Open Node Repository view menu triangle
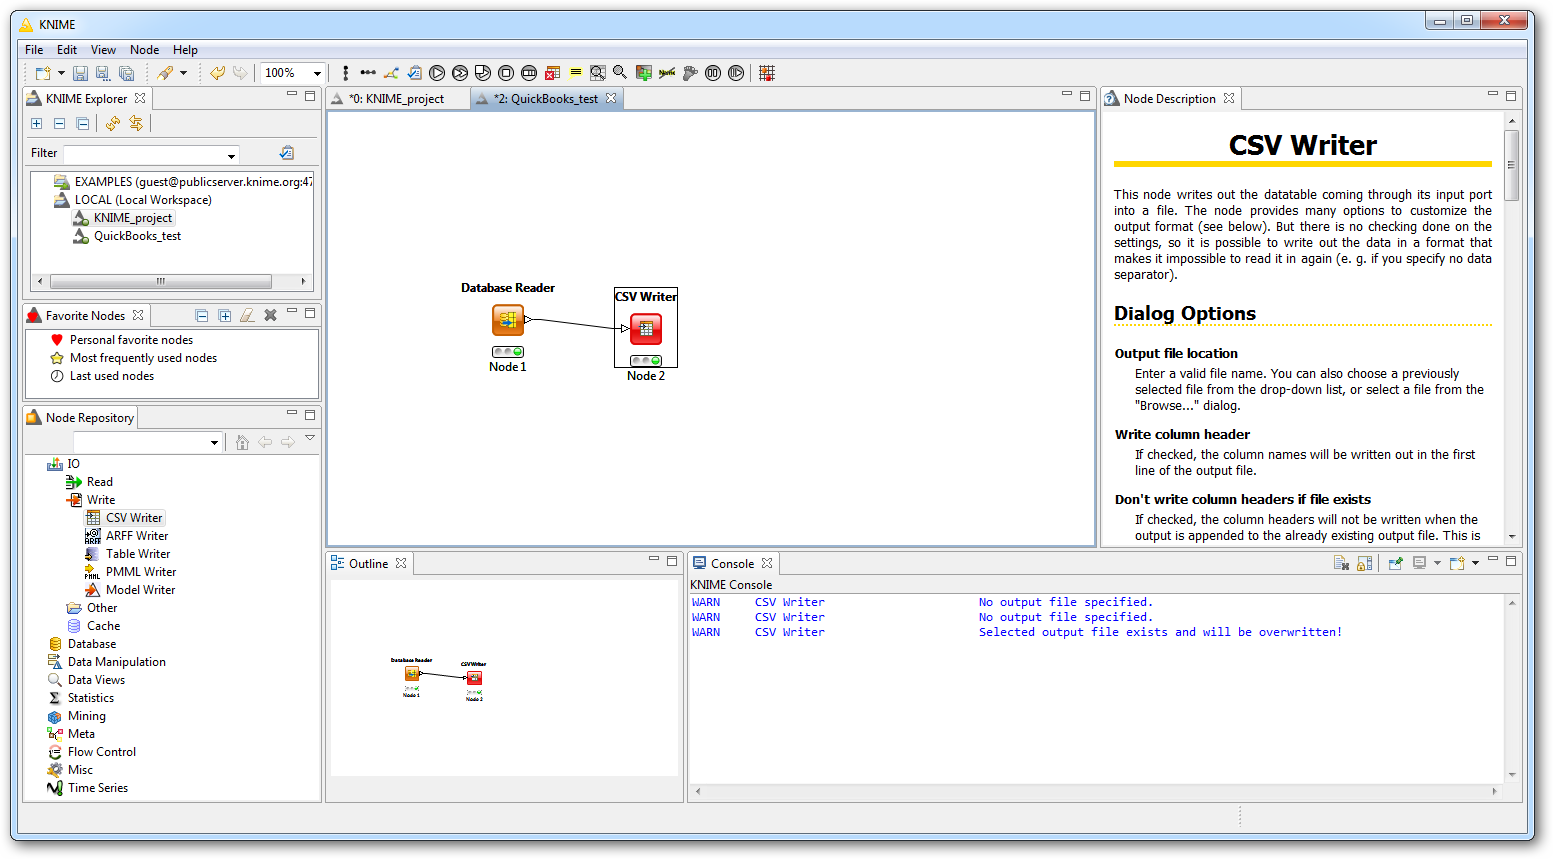The image size is (1553, 859). pyautogui.click(x=310, y=438)
